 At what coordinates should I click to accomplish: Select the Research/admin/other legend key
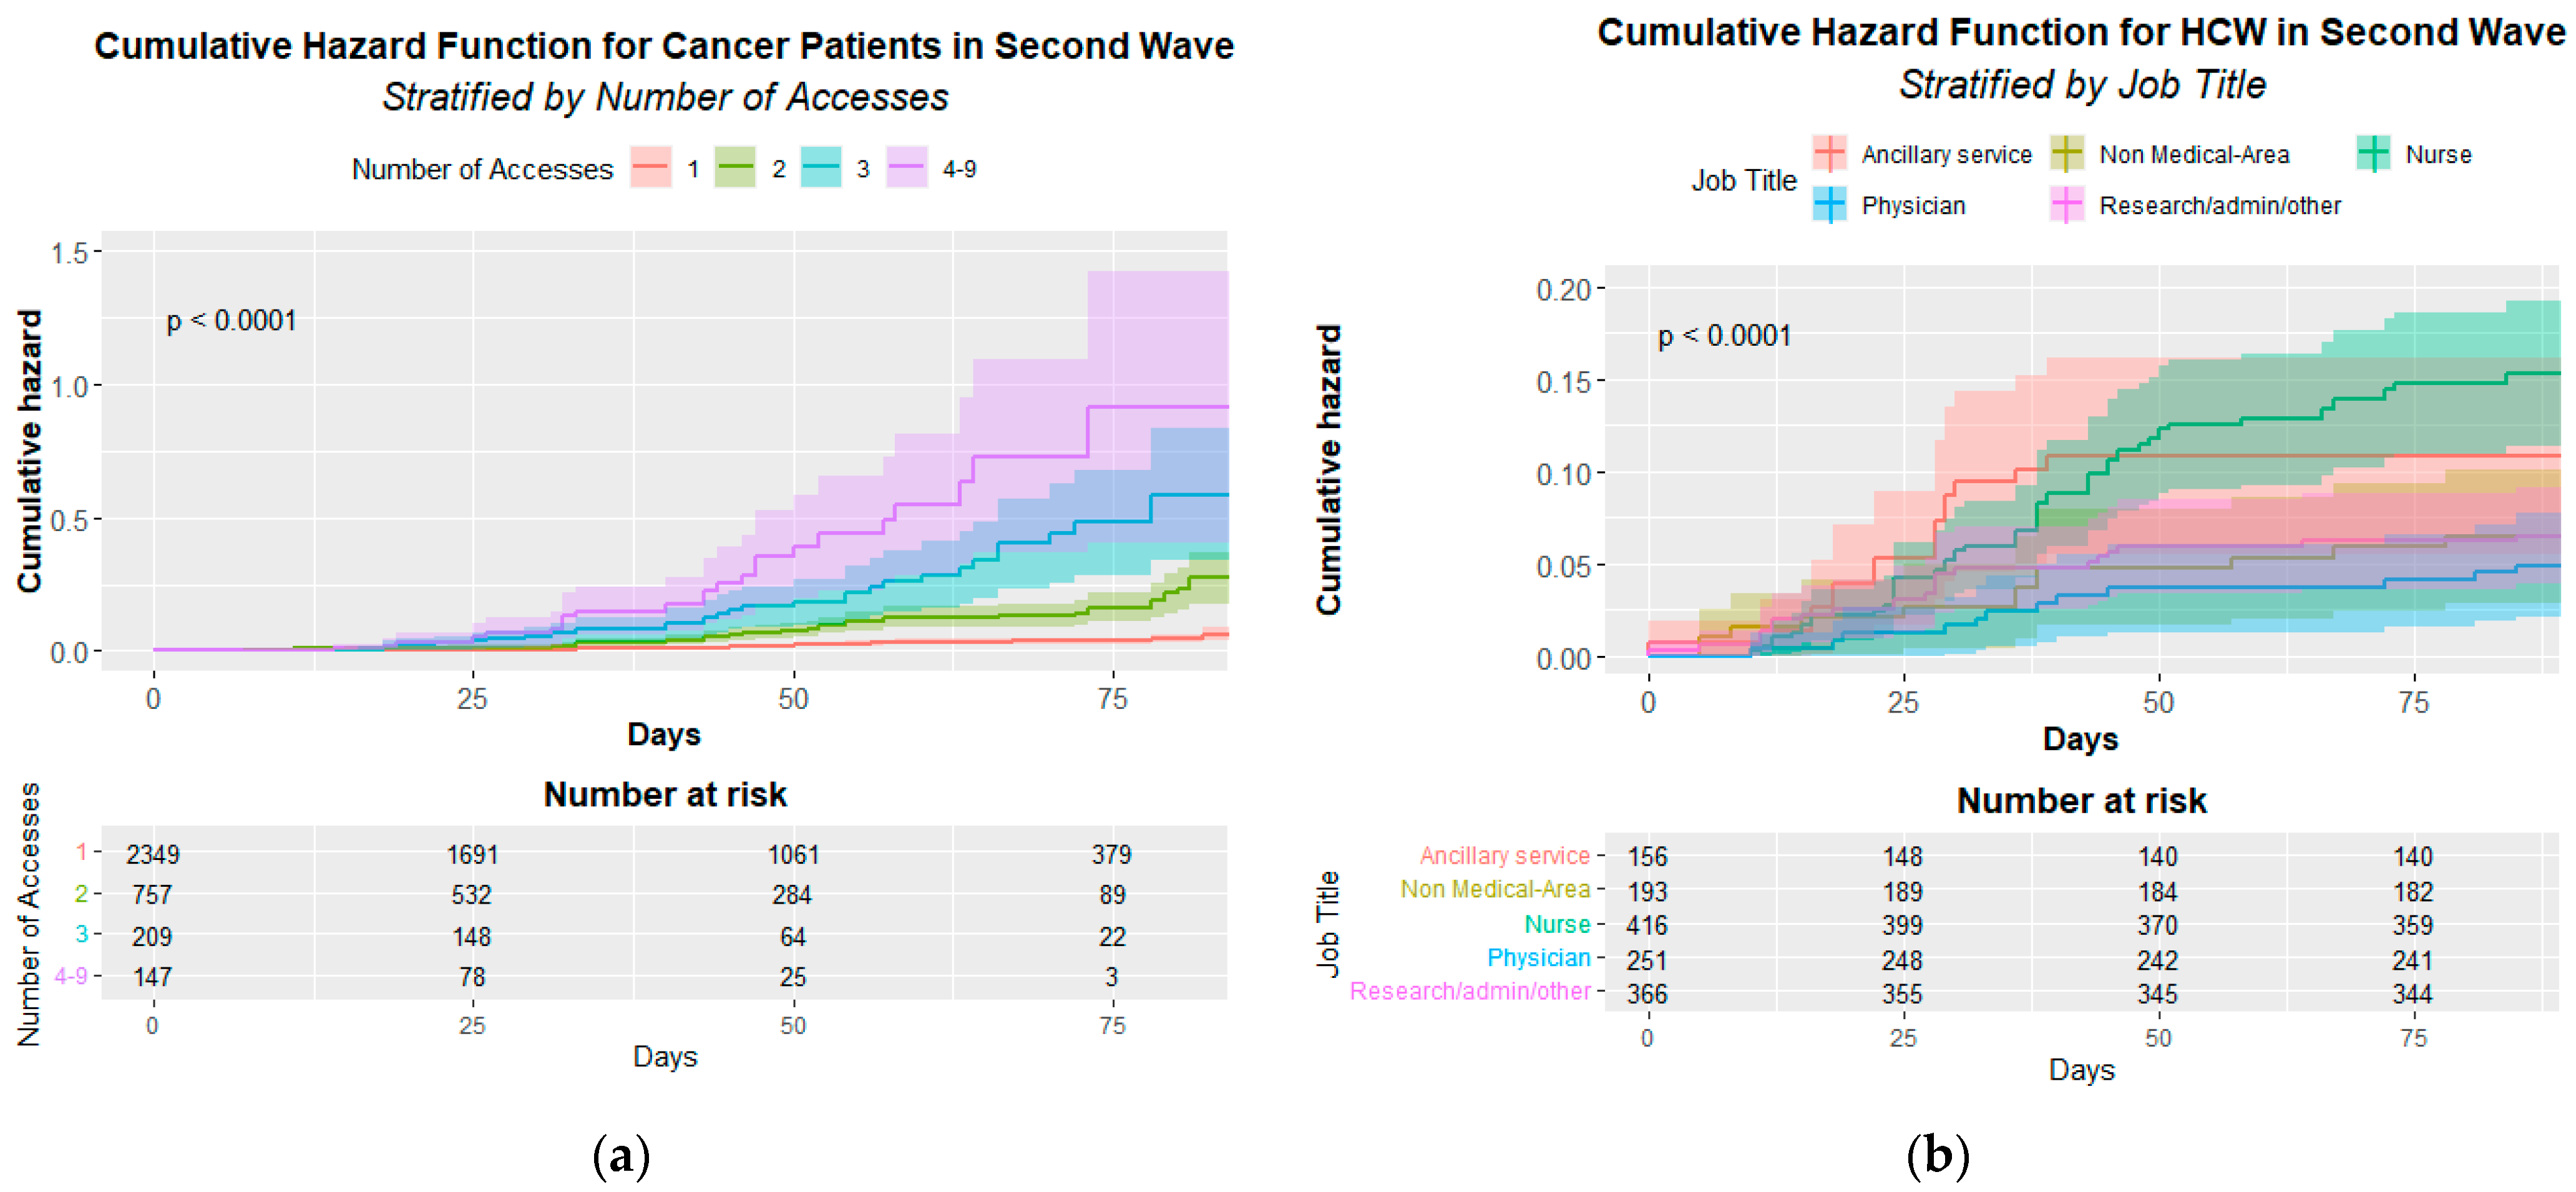coord(2067,205)
